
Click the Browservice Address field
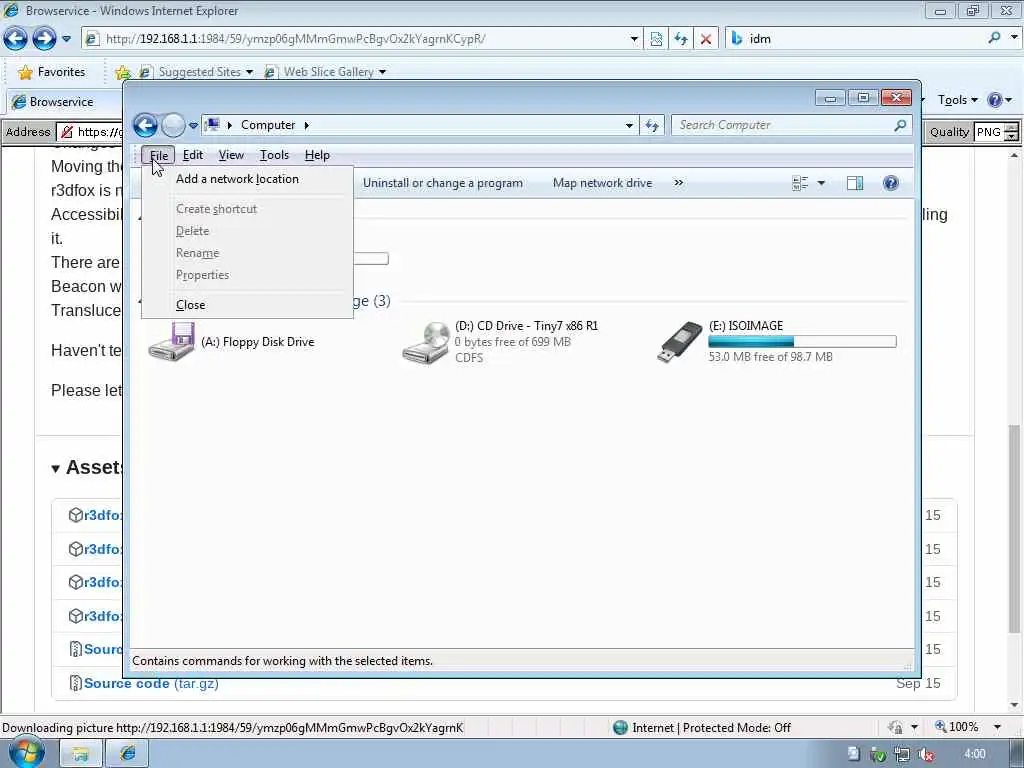(89, 132)
